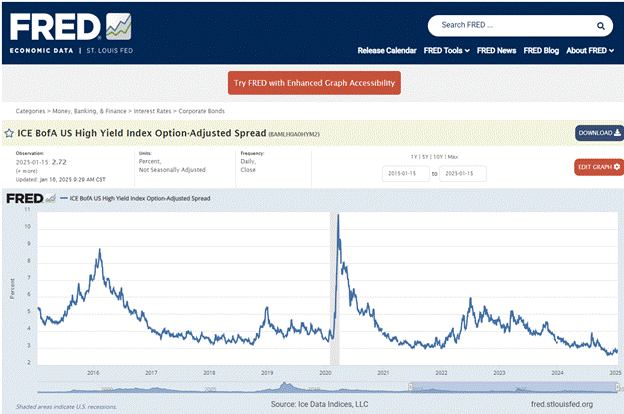Screen dimensions: 624x414
Task: Click the series legend label in chart
Action: [x=140, y=198]
